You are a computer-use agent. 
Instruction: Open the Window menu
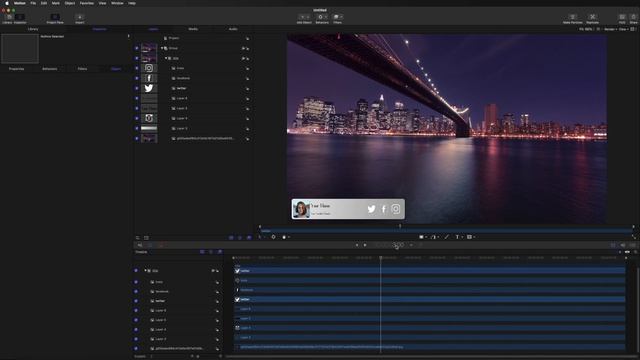(117, 3)
